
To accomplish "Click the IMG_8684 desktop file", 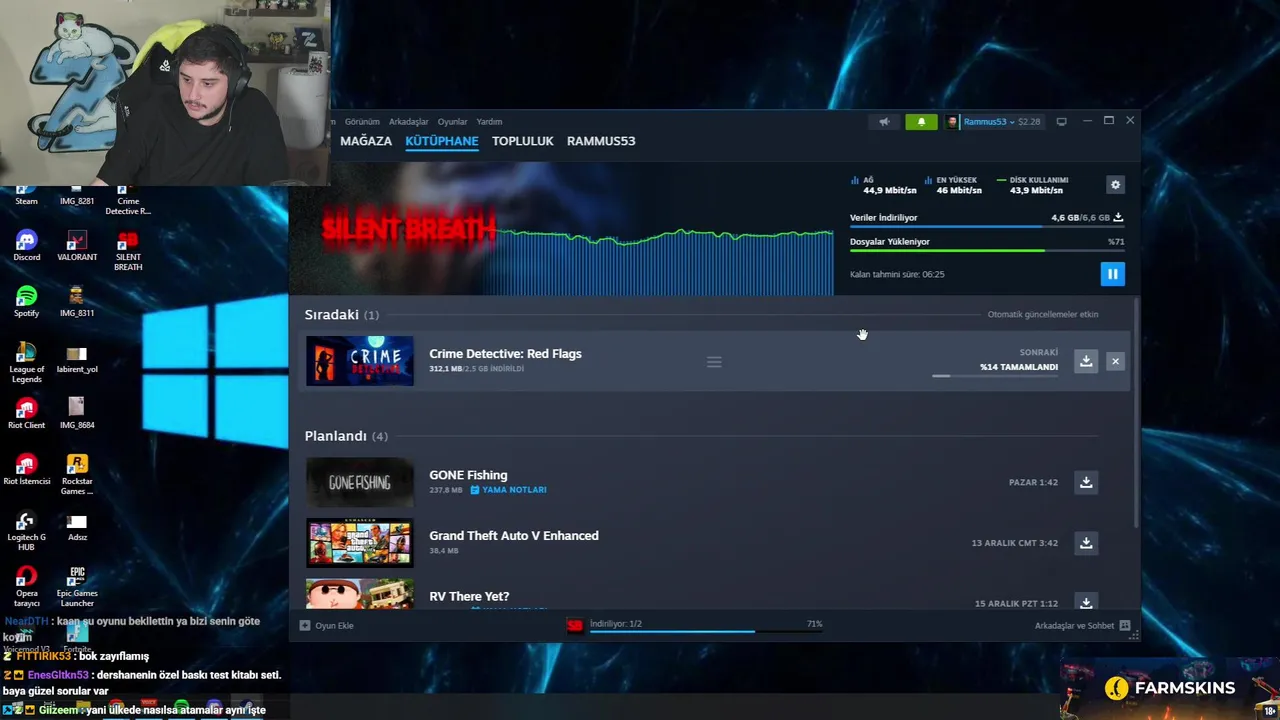I will (x=77, y=414).
